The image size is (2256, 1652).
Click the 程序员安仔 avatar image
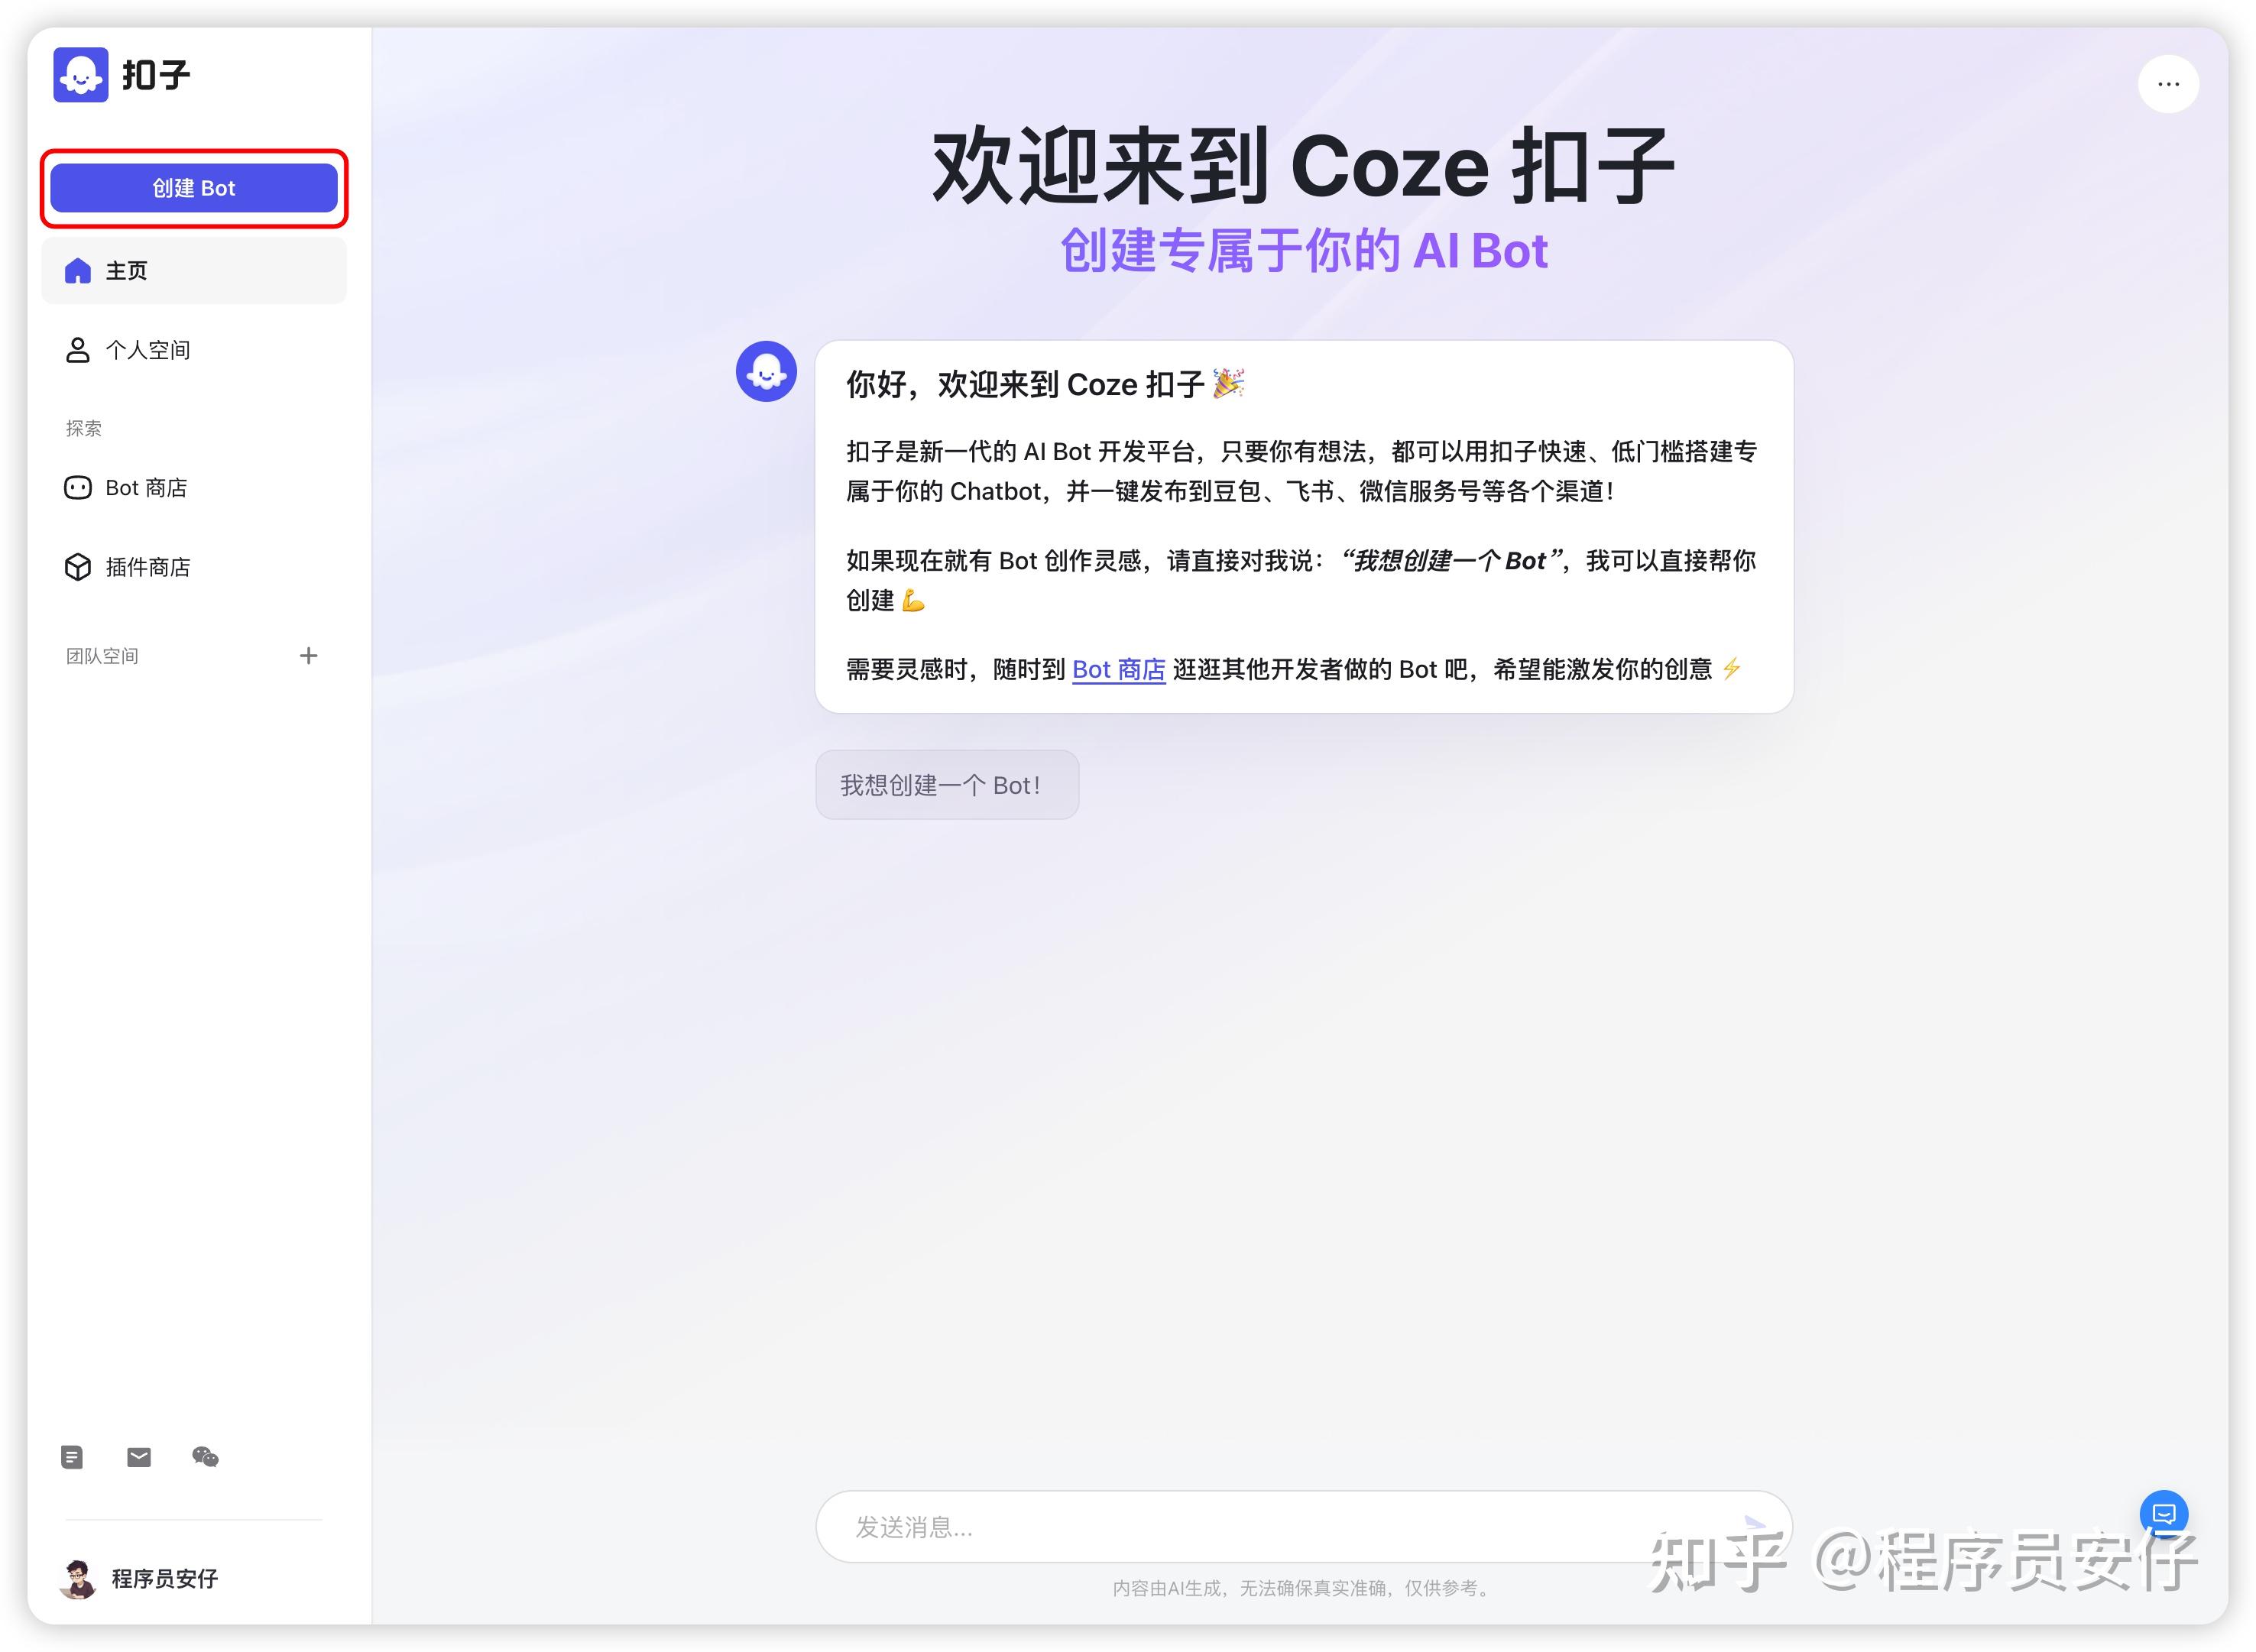(78, 1579)
